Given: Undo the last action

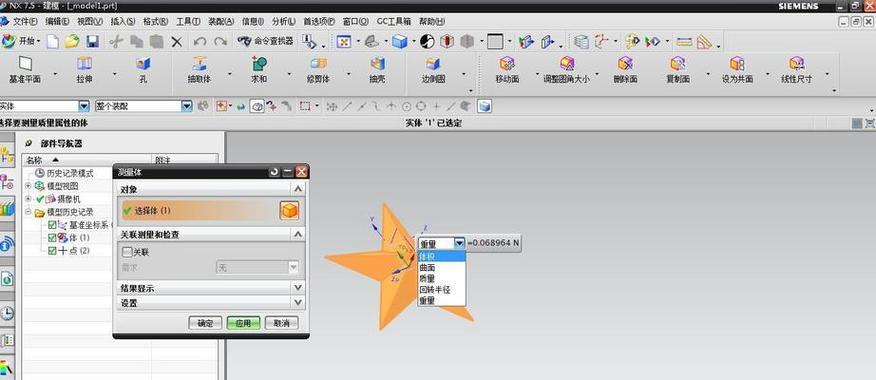Looking at the screenshot, I should [x=199, y=42].
